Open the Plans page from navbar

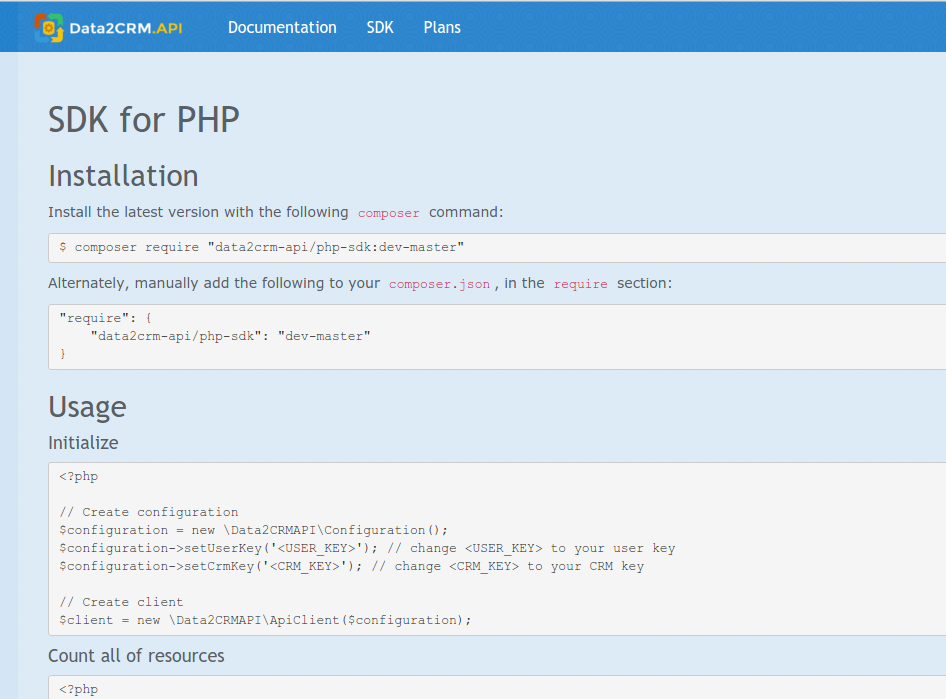click(442, 28)
